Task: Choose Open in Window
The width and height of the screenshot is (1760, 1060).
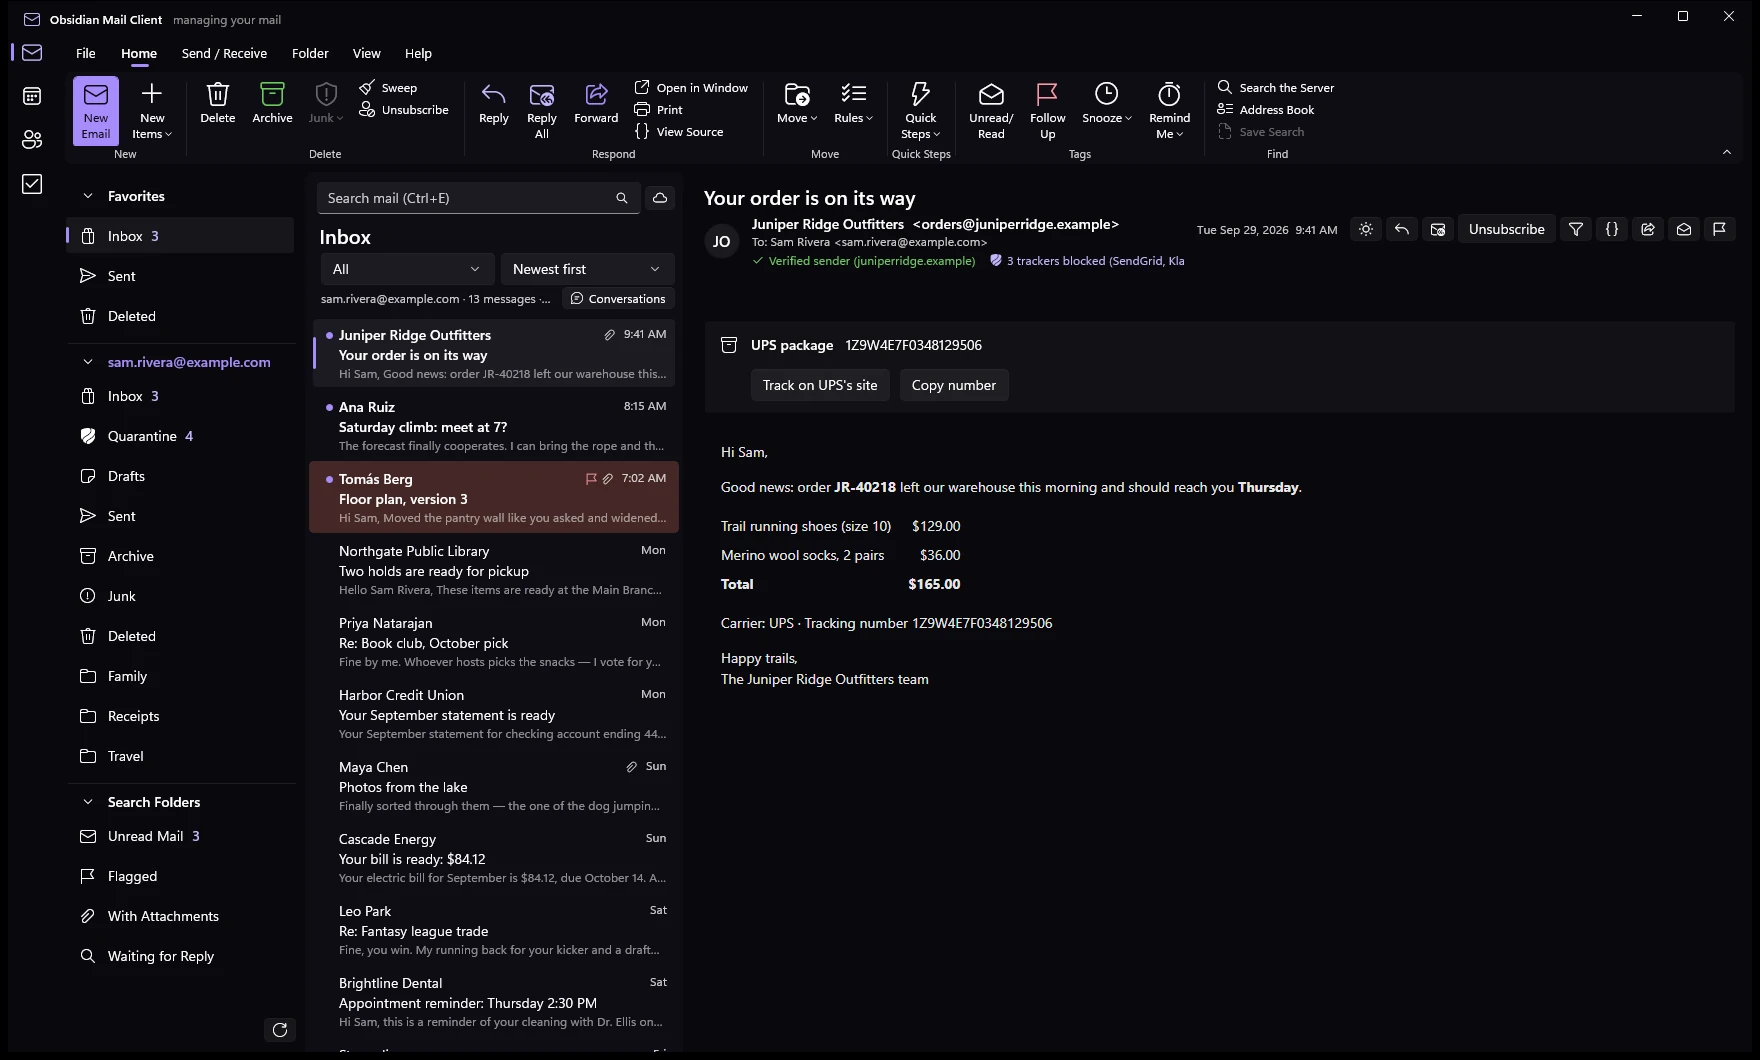Action: [x=691, y=88]
